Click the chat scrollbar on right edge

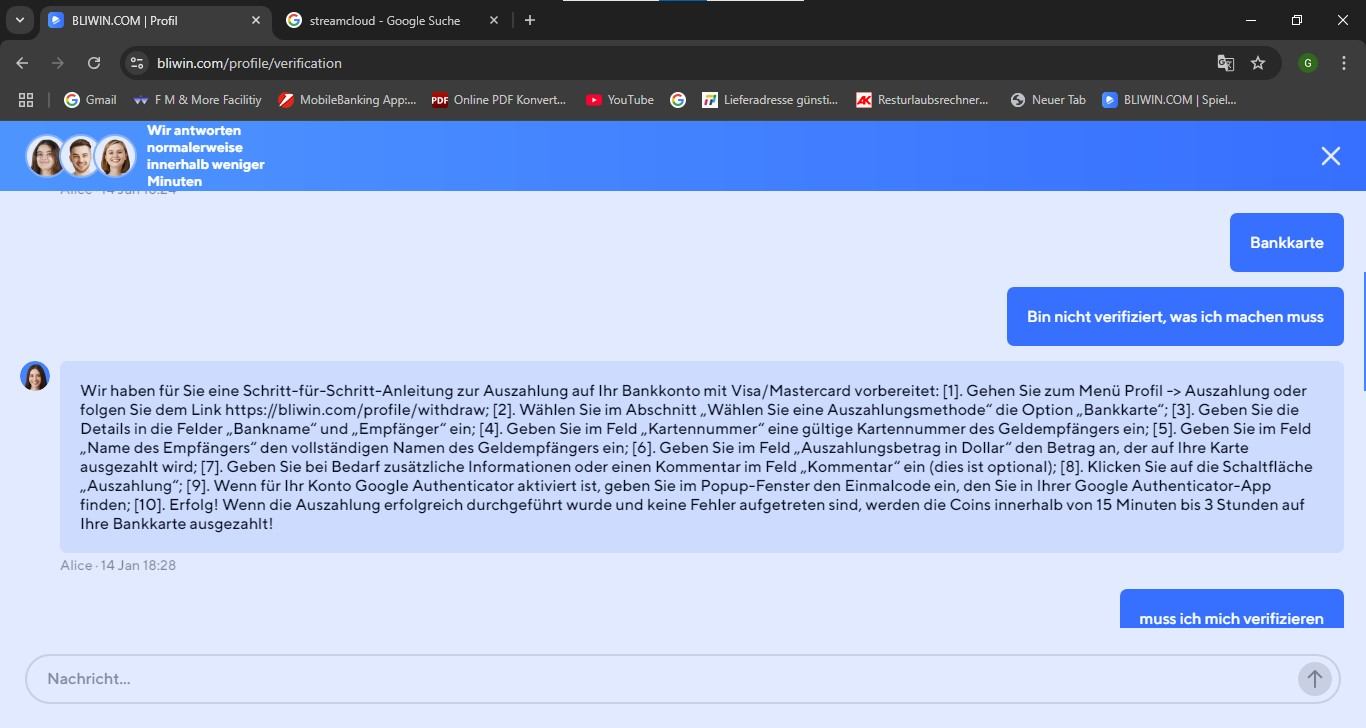click(1364, 330)
